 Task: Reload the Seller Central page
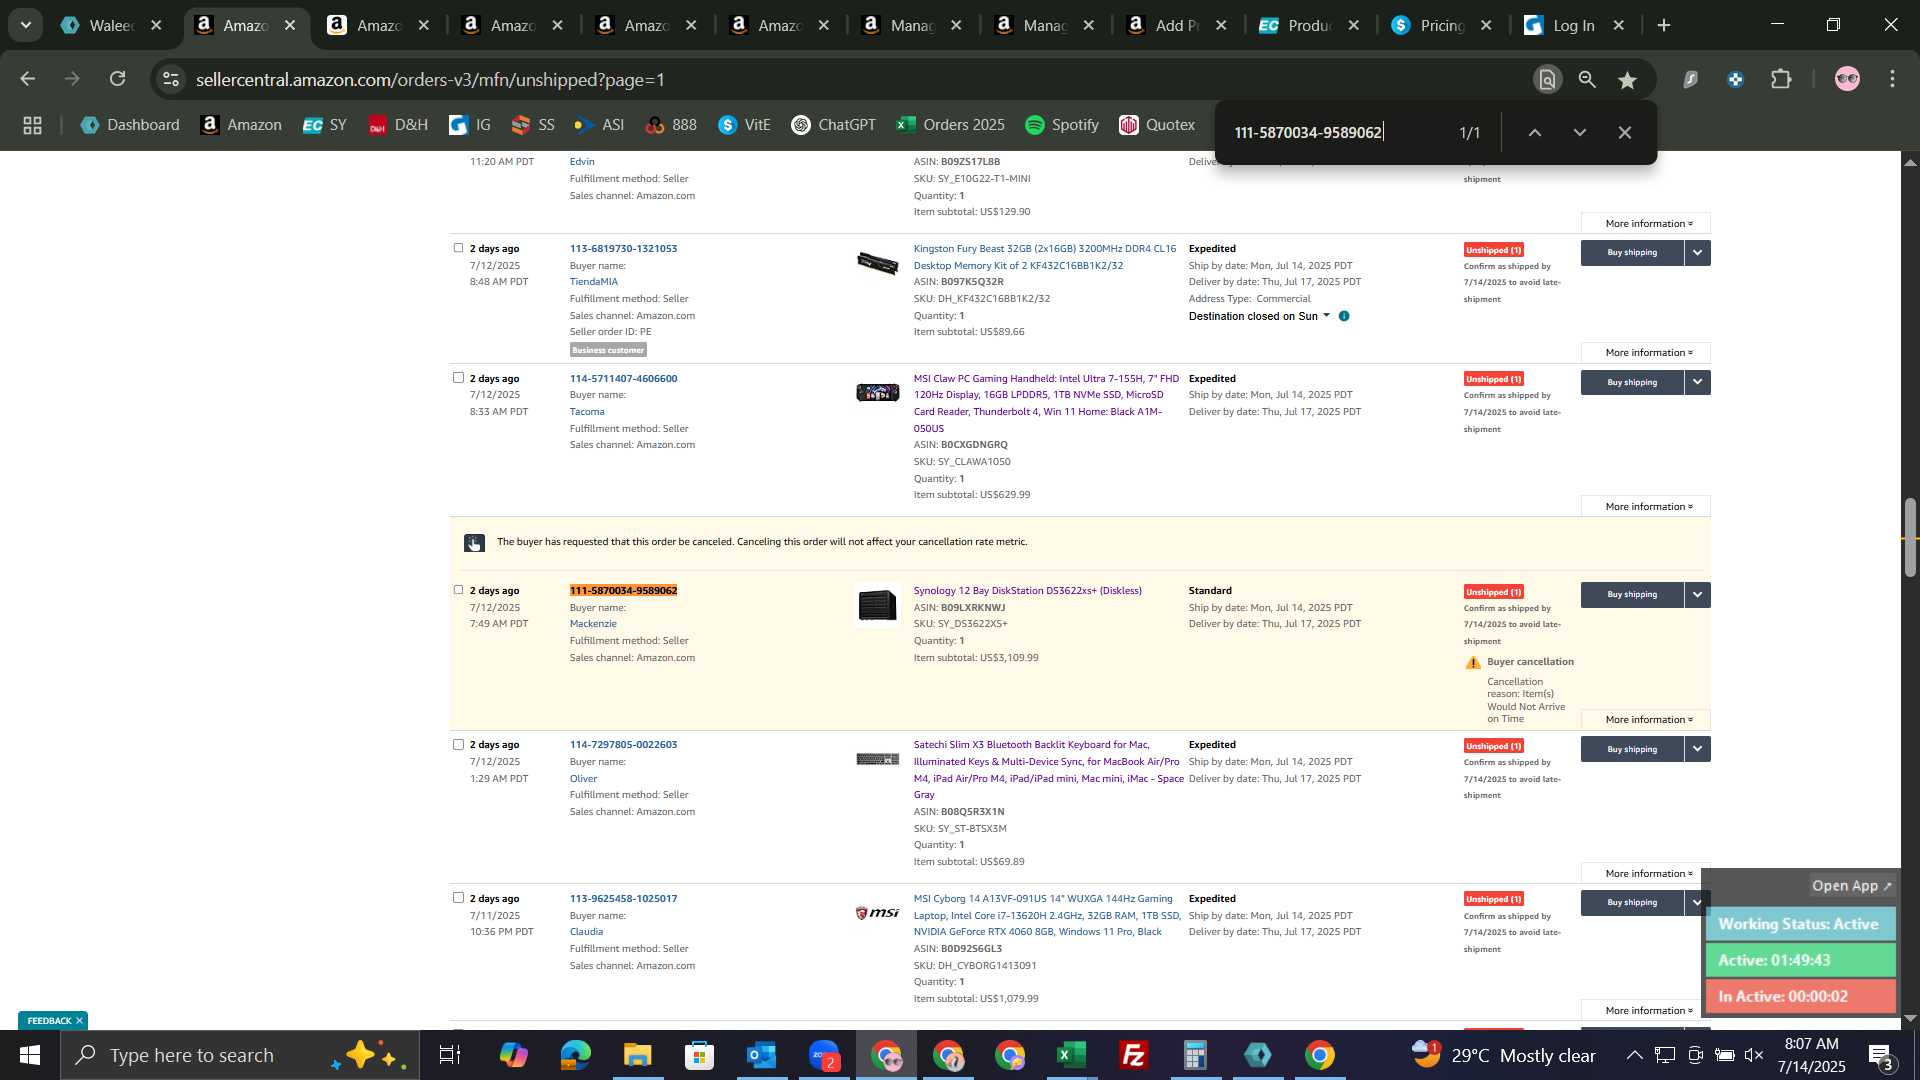tap(118, 79)
